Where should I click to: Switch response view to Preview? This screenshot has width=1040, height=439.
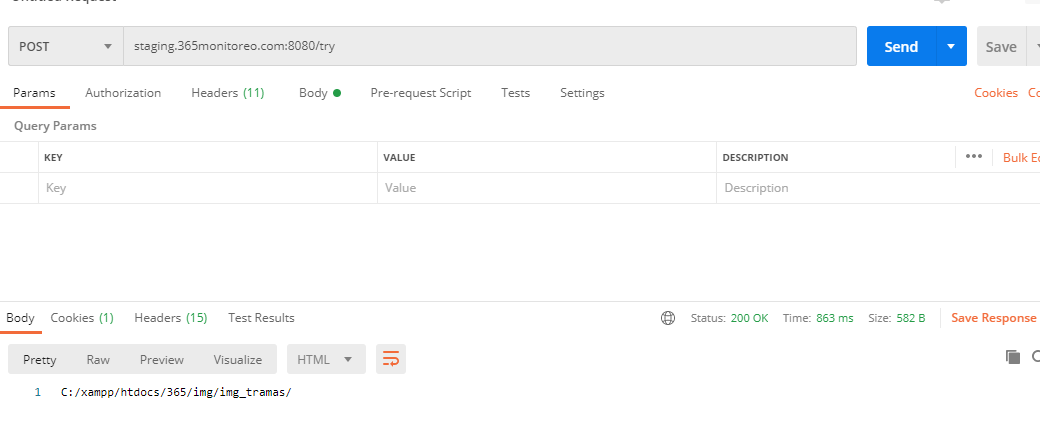[x=162, y=359]
